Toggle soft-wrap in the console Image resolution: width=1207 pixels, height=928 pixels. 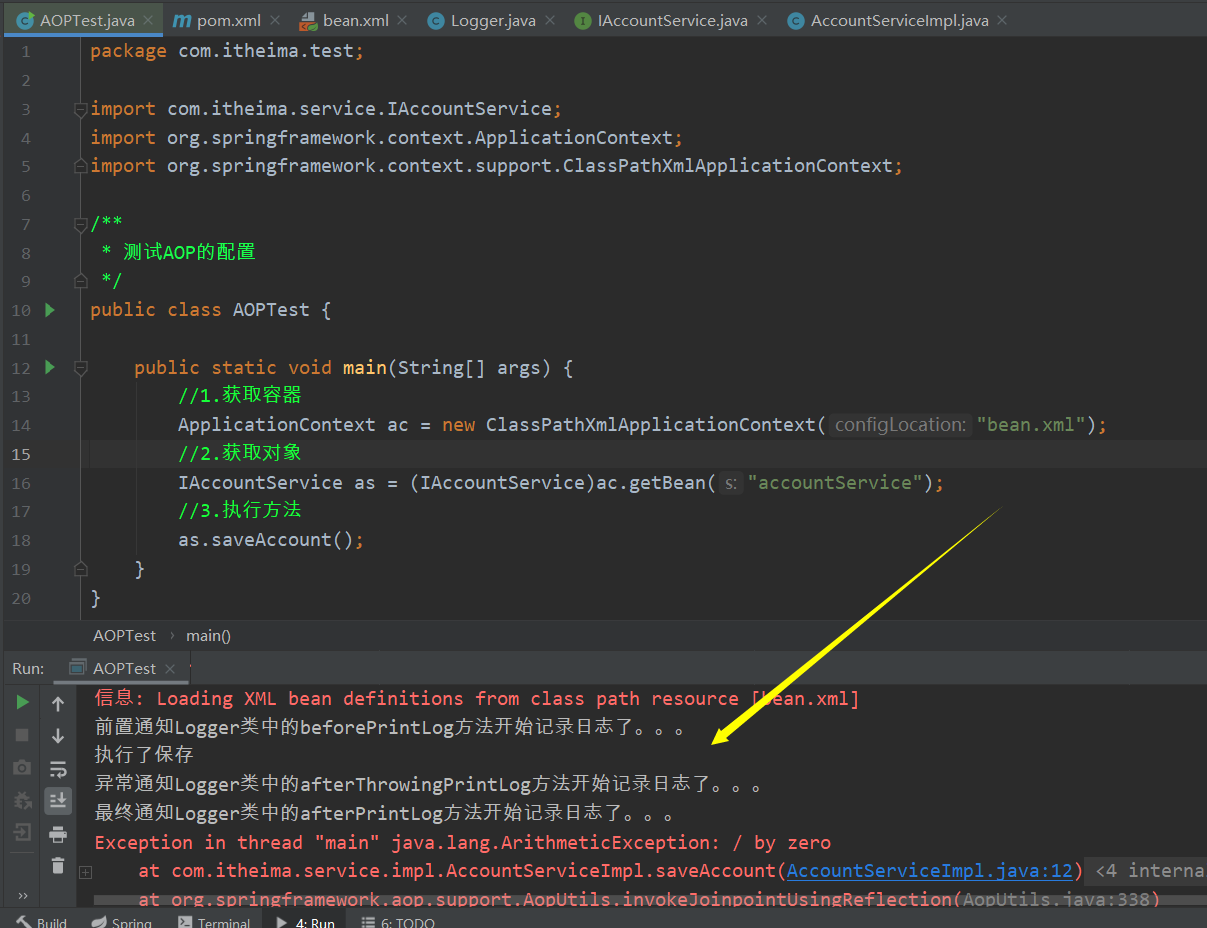(x=58, y=768)
